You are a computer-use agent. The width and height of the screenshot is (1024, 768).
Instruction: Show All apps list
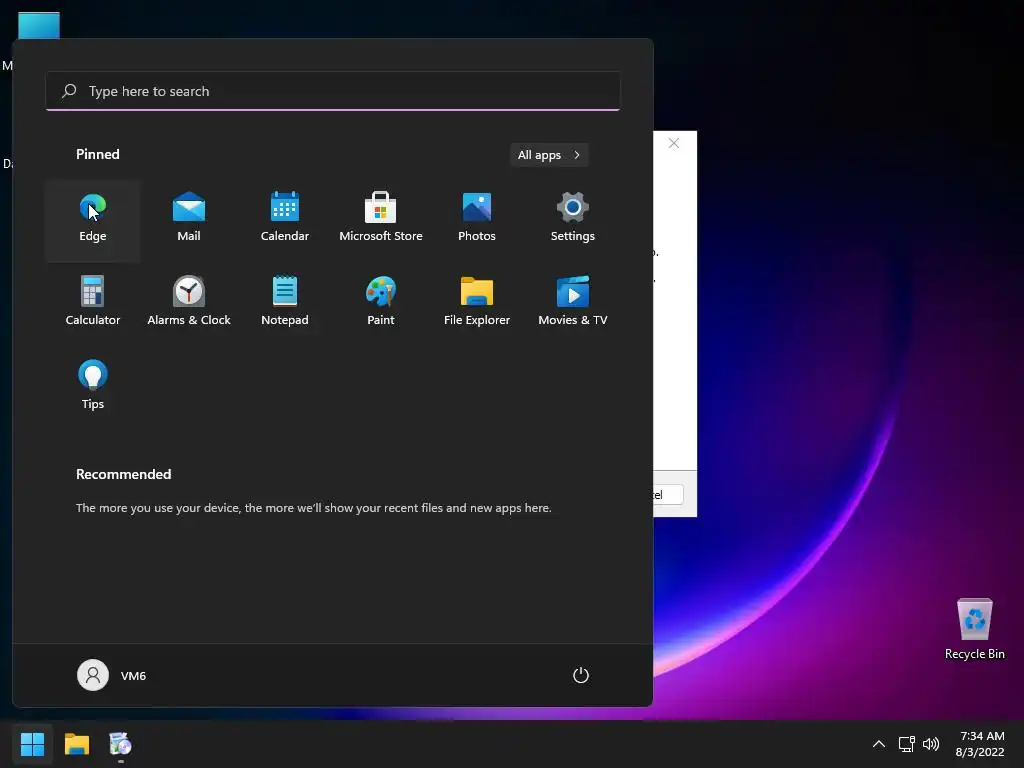click(x=549, y=155)
